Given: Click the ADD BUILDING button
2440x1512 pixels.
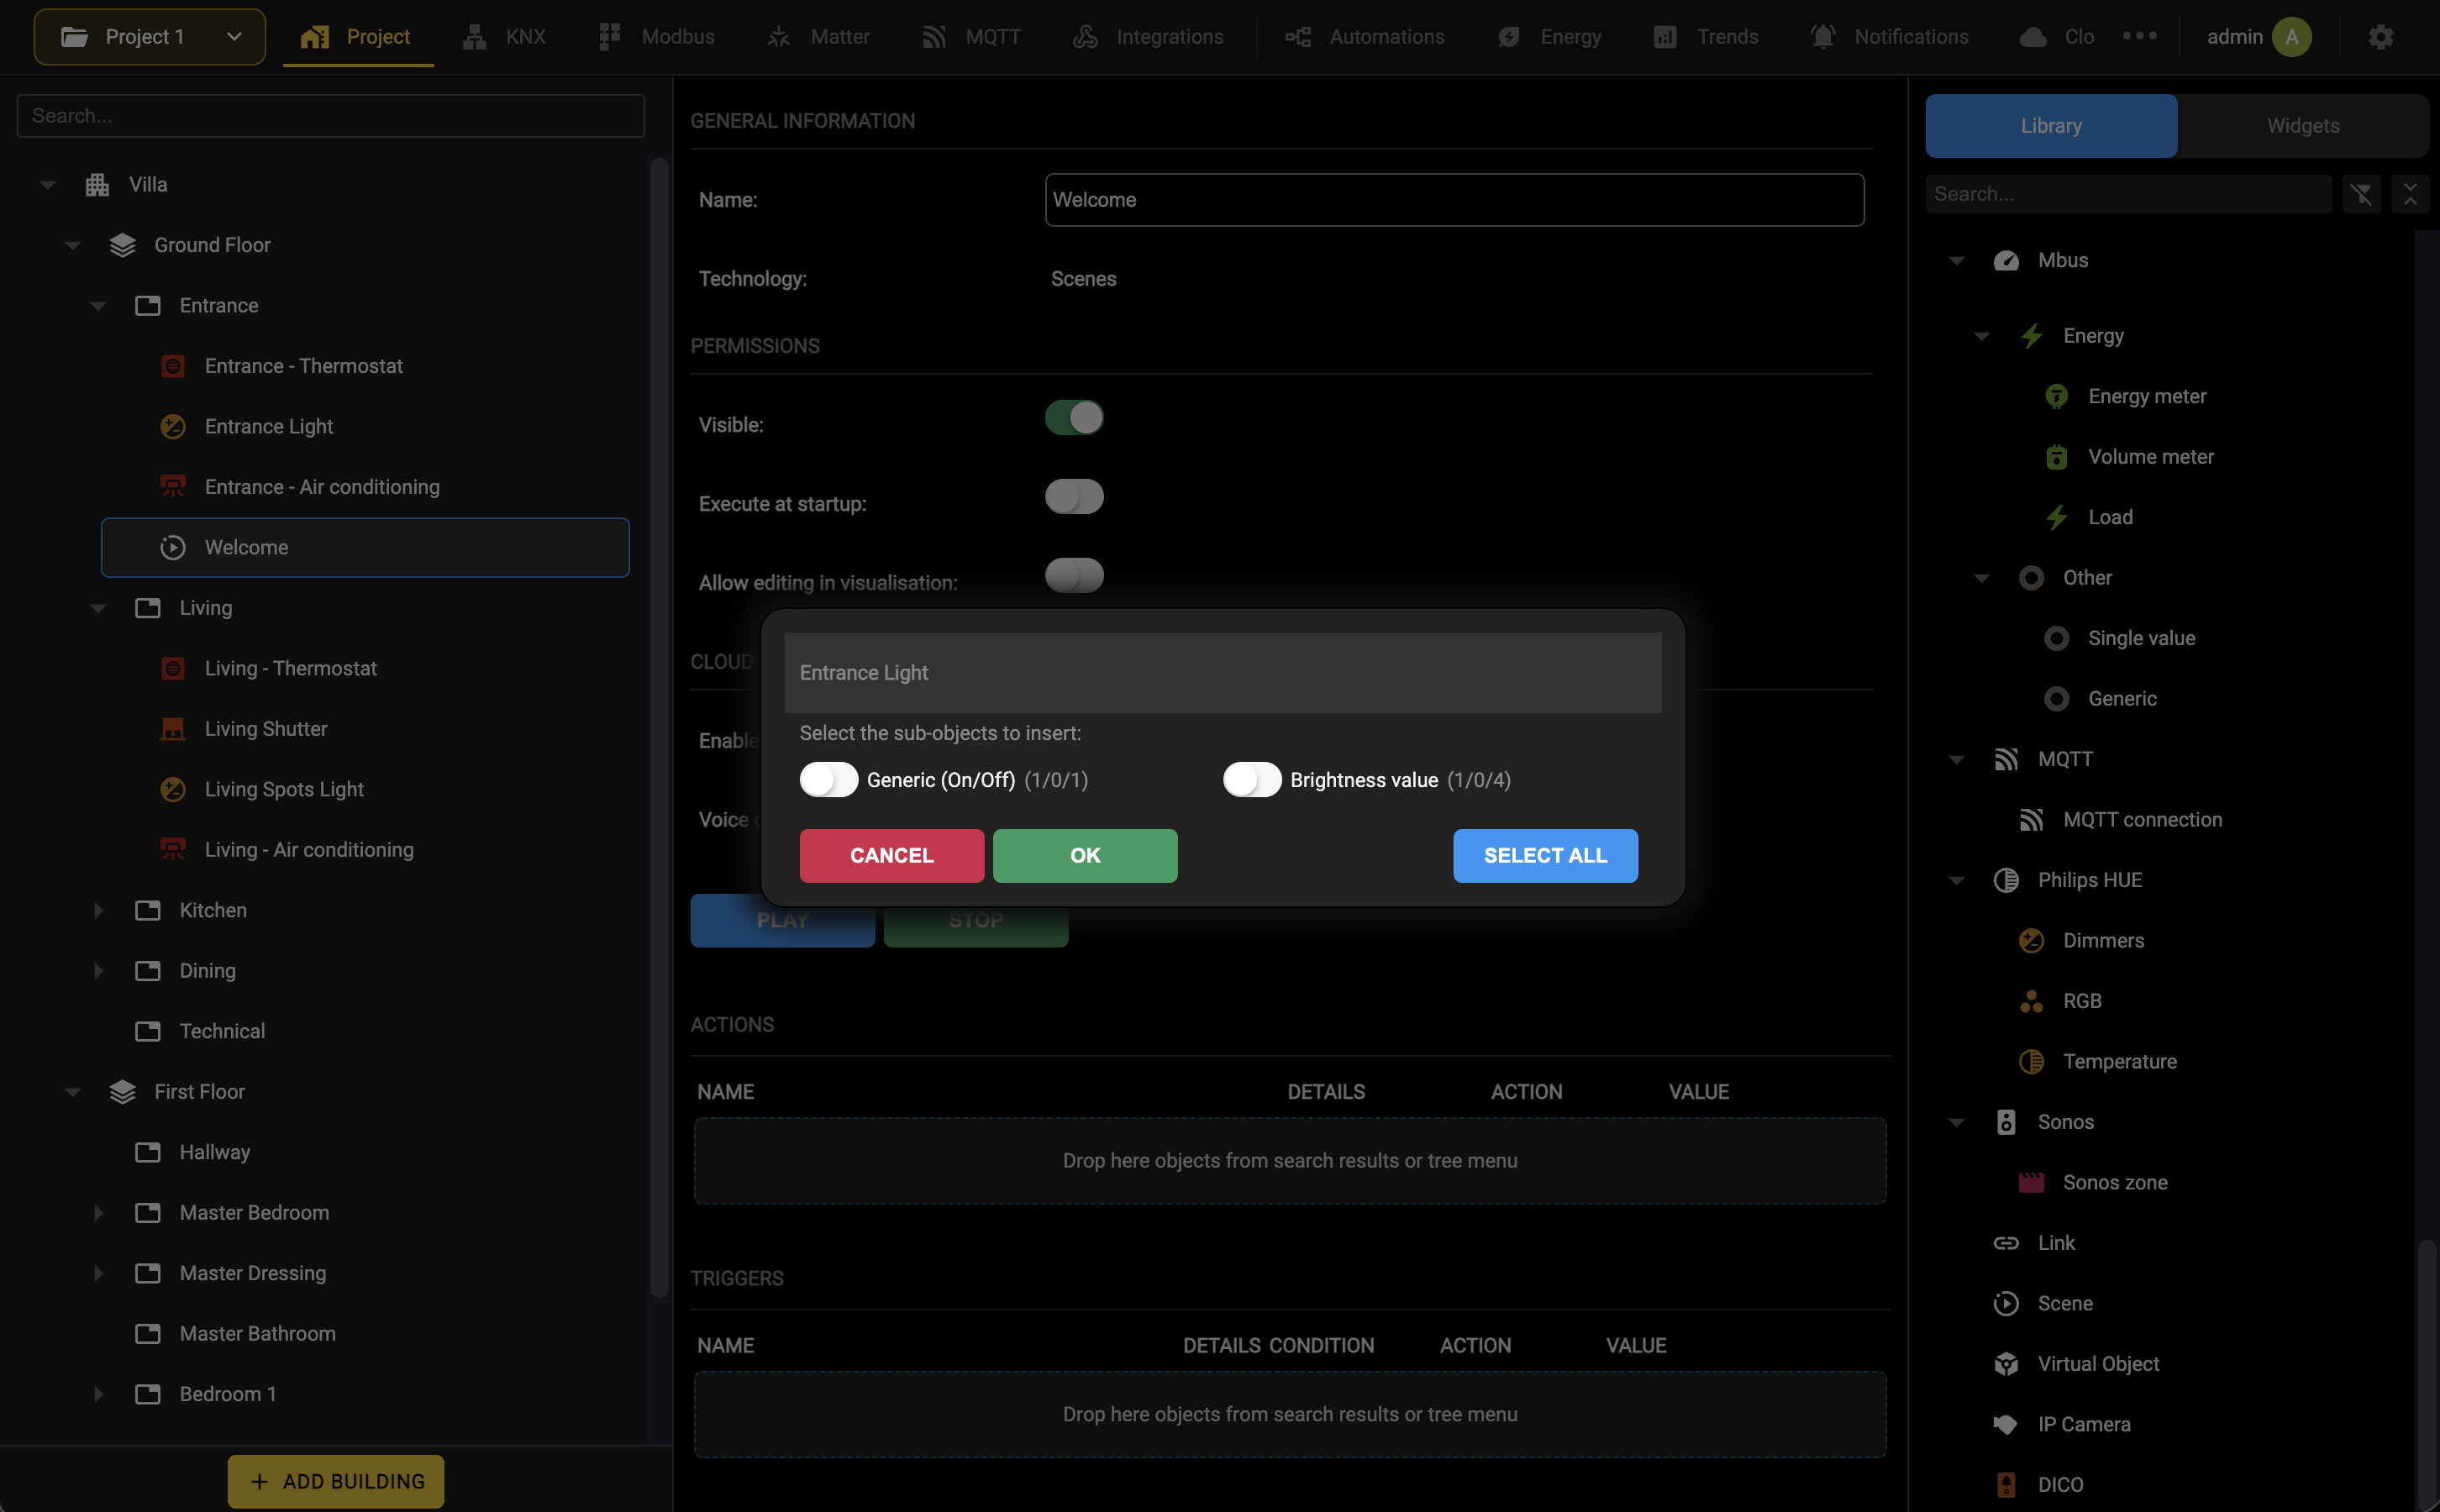Looking at the screenshot, I should coord(336,1481).
